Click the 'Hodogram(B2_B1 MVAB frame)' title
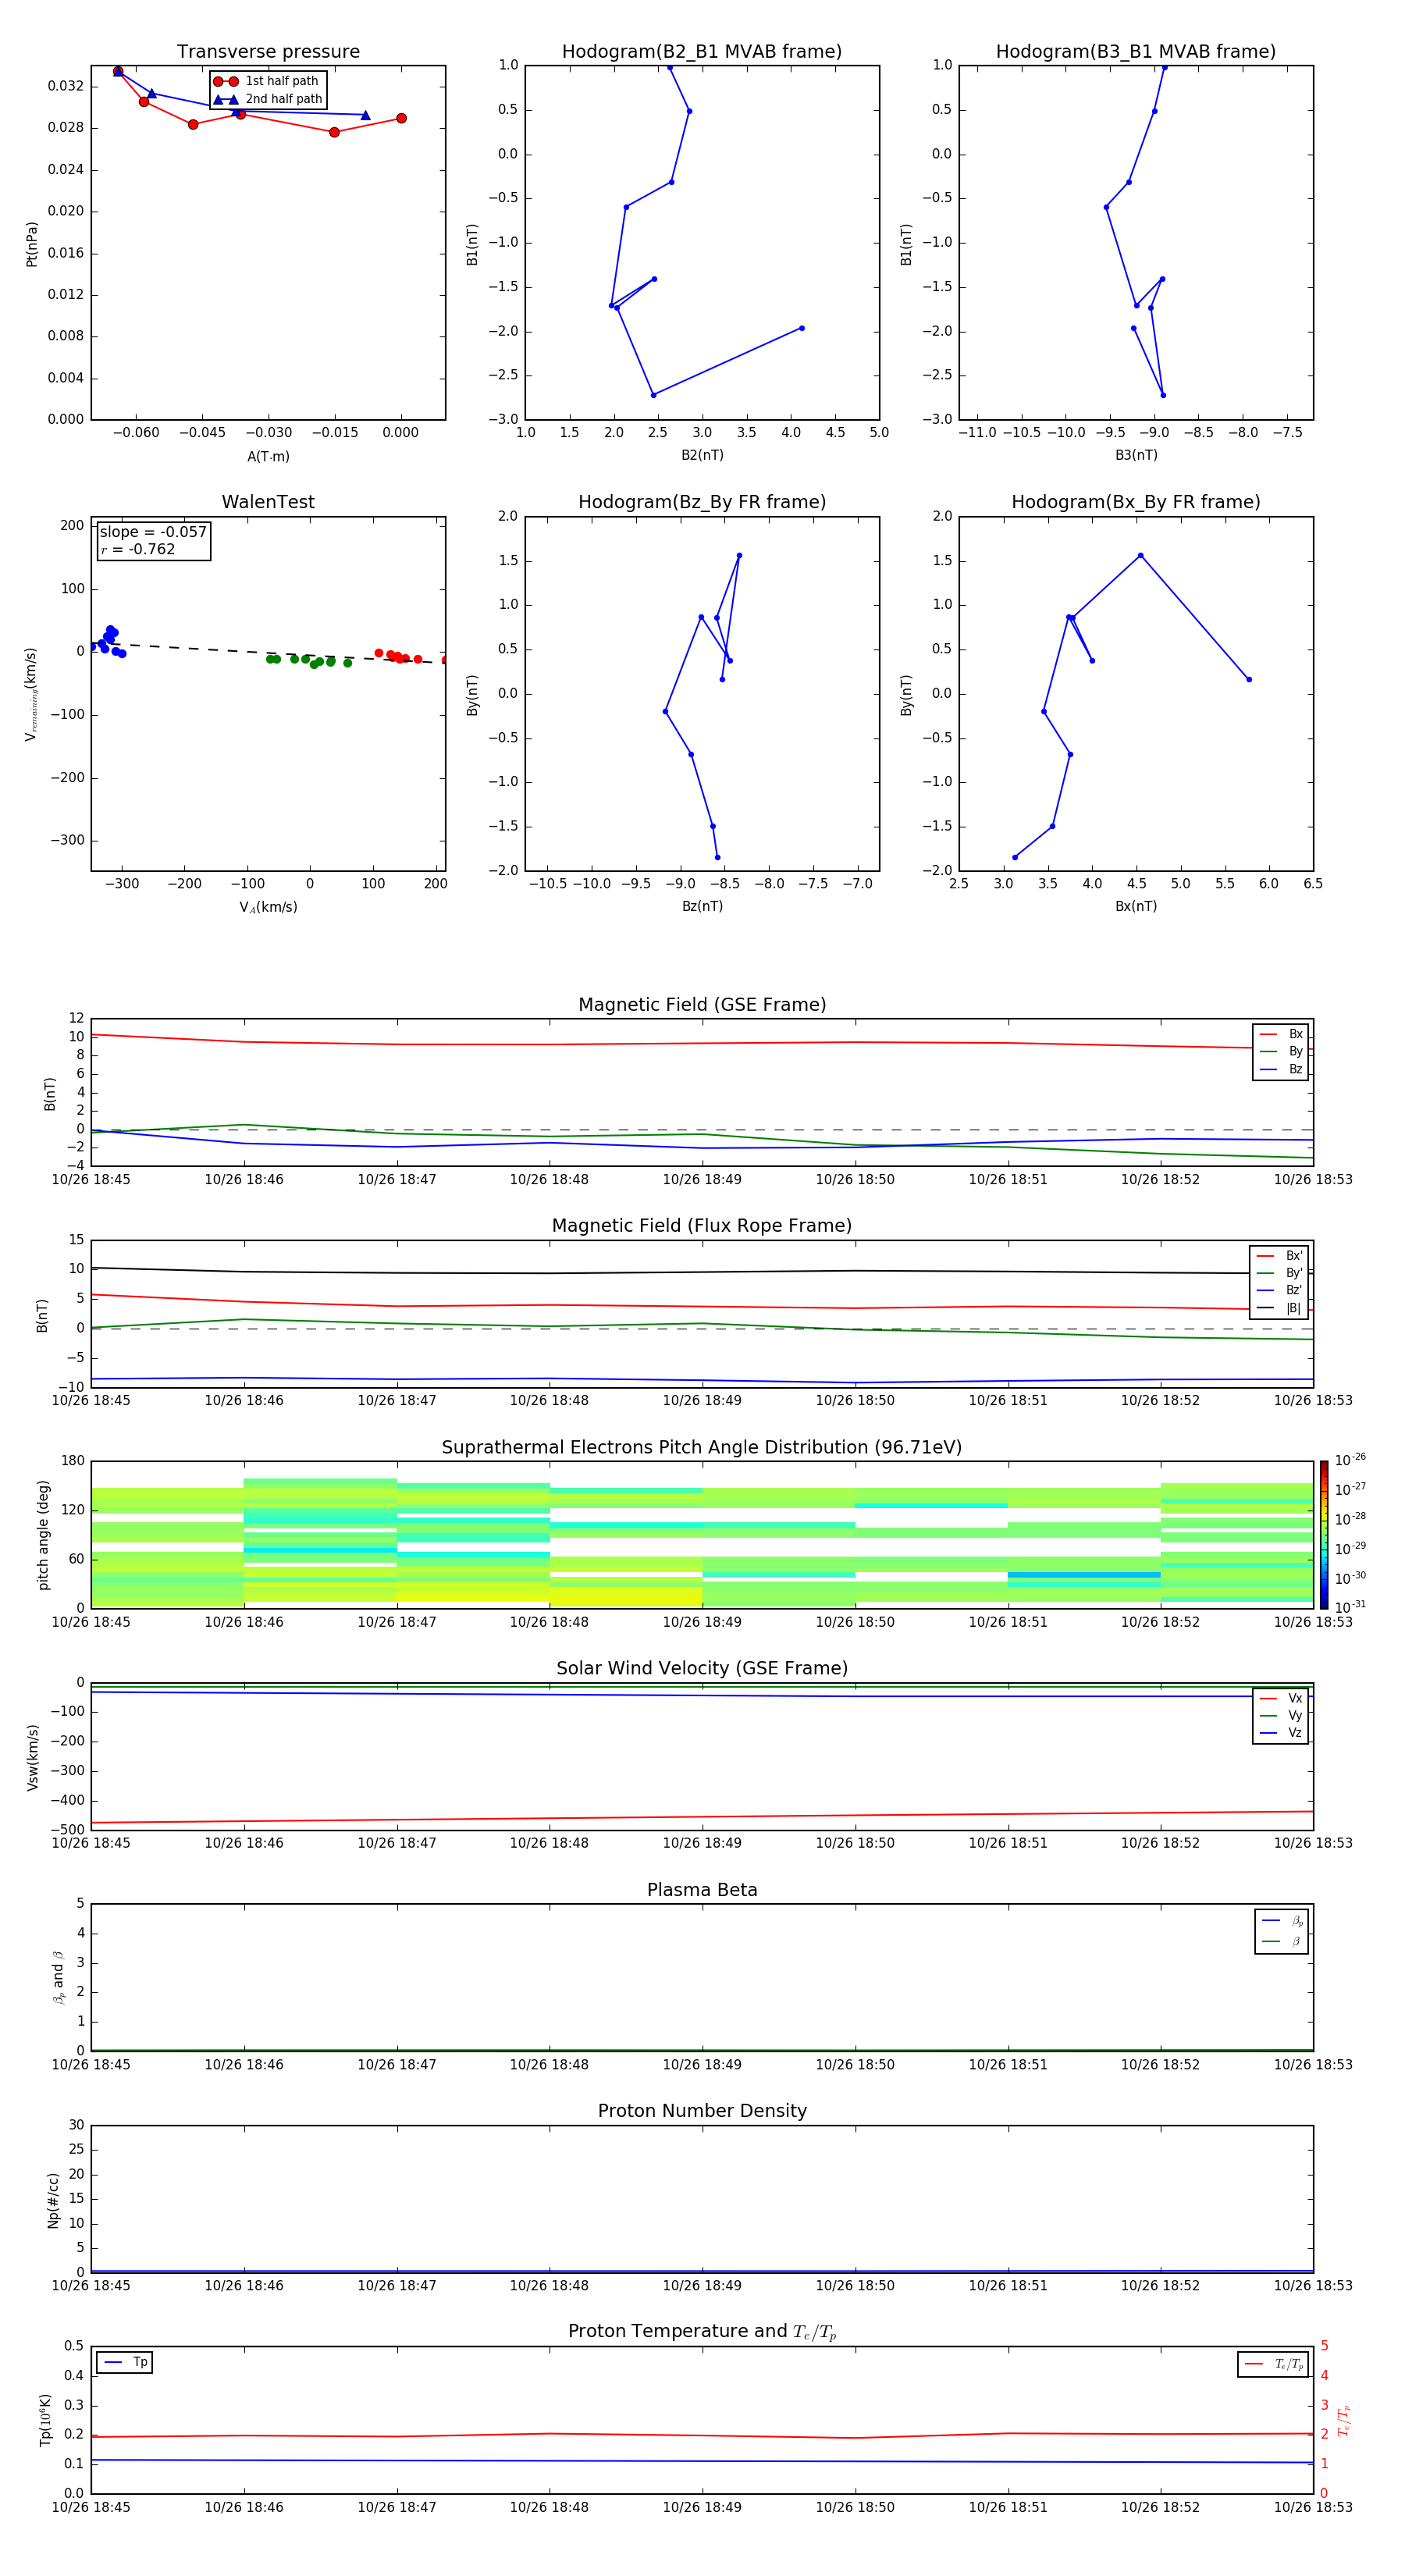The image size is (1405, 2576). (x=702, y=52)
